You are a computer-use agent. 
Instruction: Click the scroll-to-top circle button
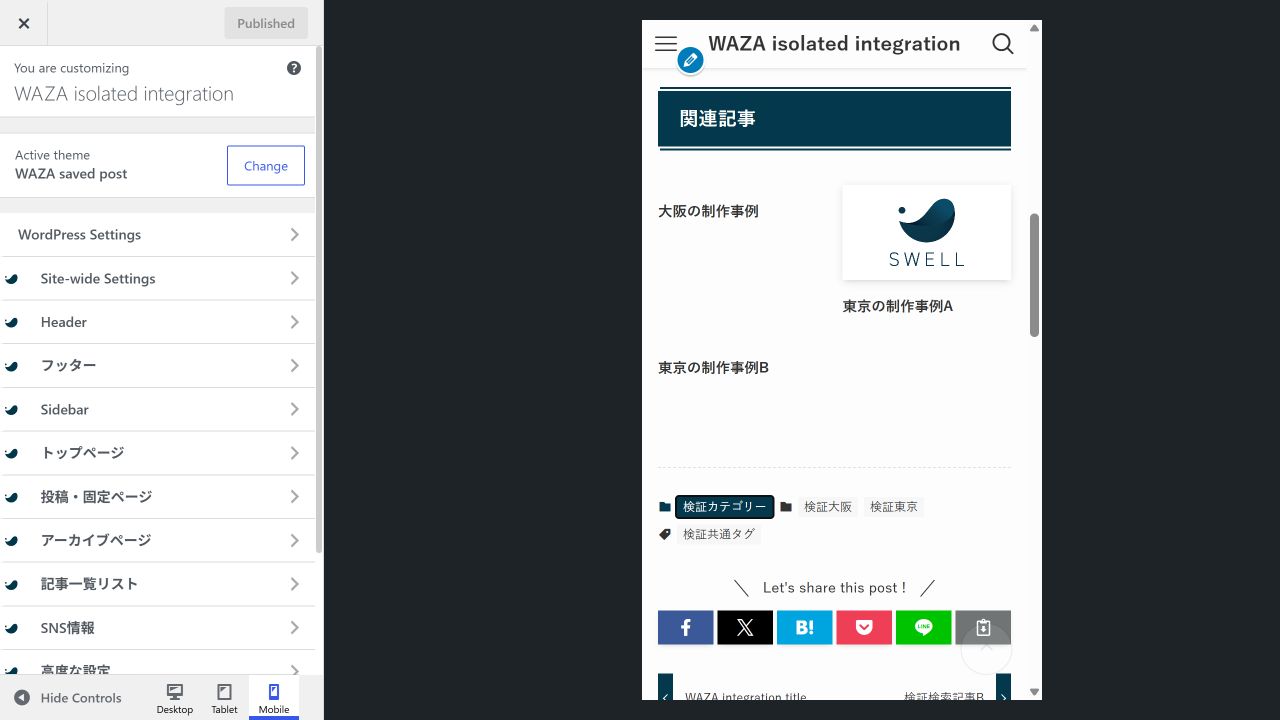[986, 648]
